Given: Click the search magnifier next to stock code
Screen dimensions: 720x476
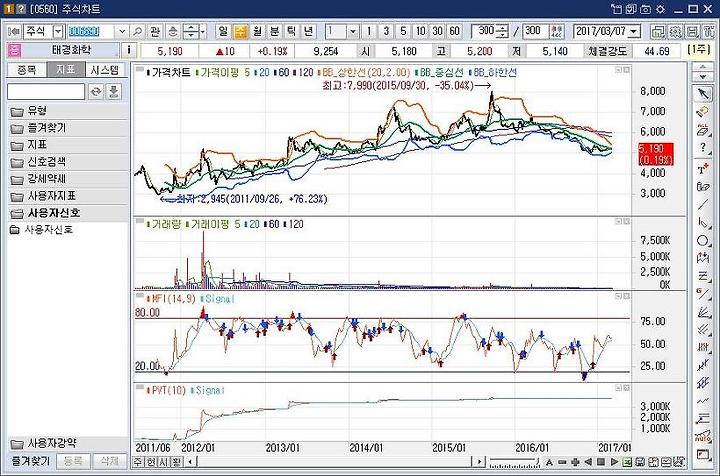Looking at the screenshot, I should coord(137,32).
